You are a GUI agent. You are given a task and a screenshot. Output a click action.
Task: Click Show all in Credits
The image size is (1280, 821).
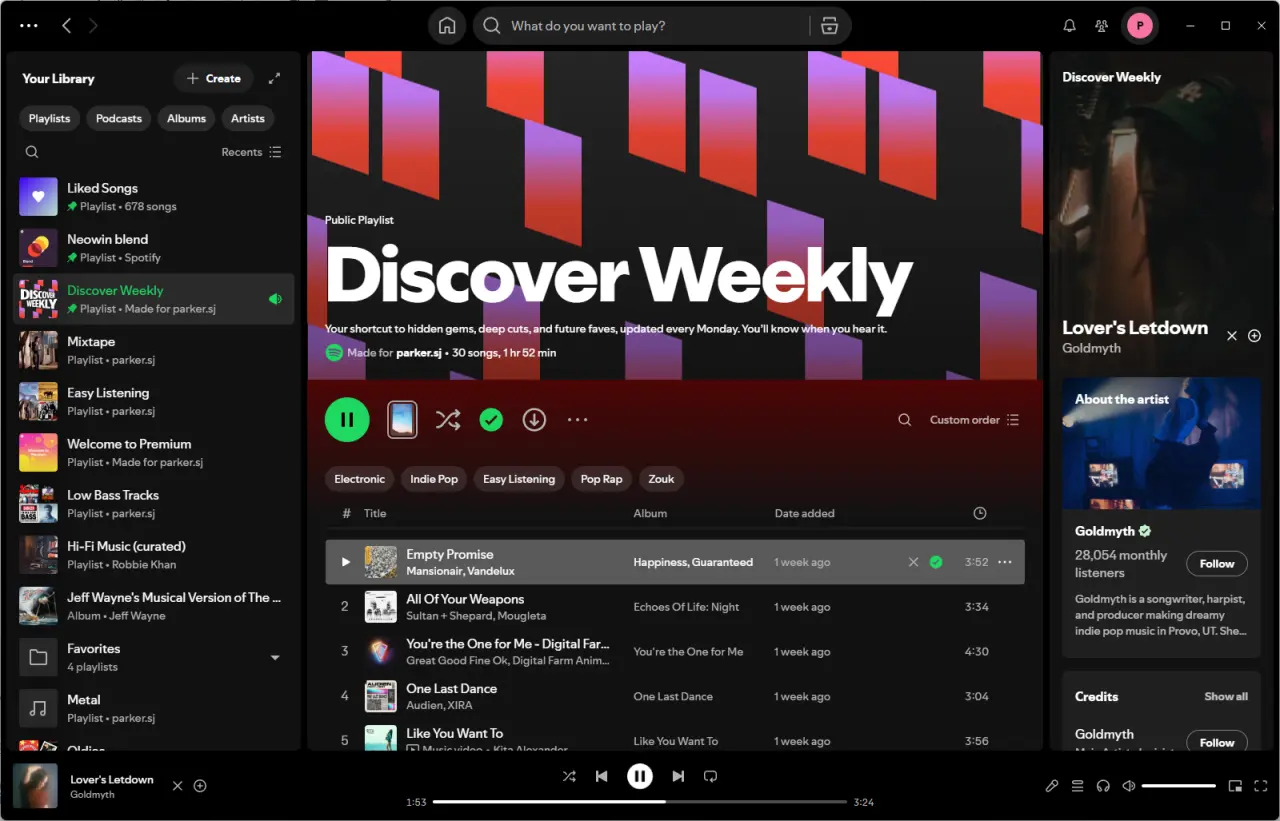pyautogui.click(x=1226, y=696)
